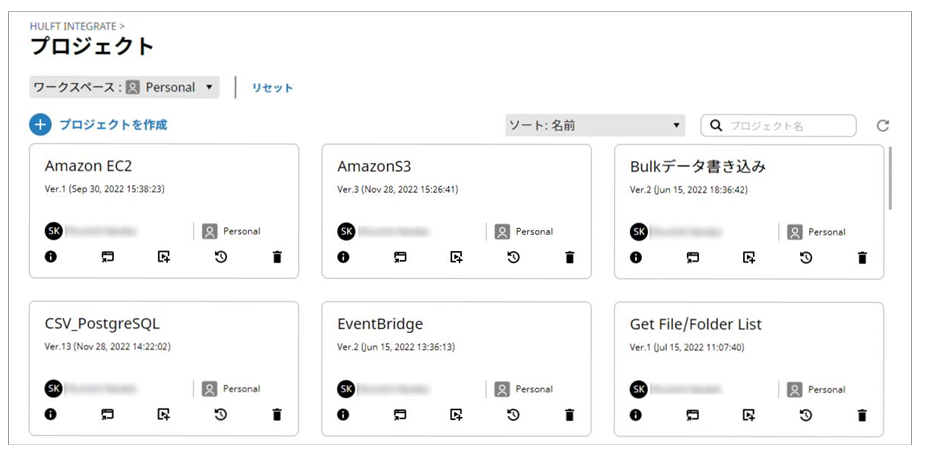Open the ワークスペース Personal dropdown
The height and width of the screenshot is (454, 926).
click(124, 87)
